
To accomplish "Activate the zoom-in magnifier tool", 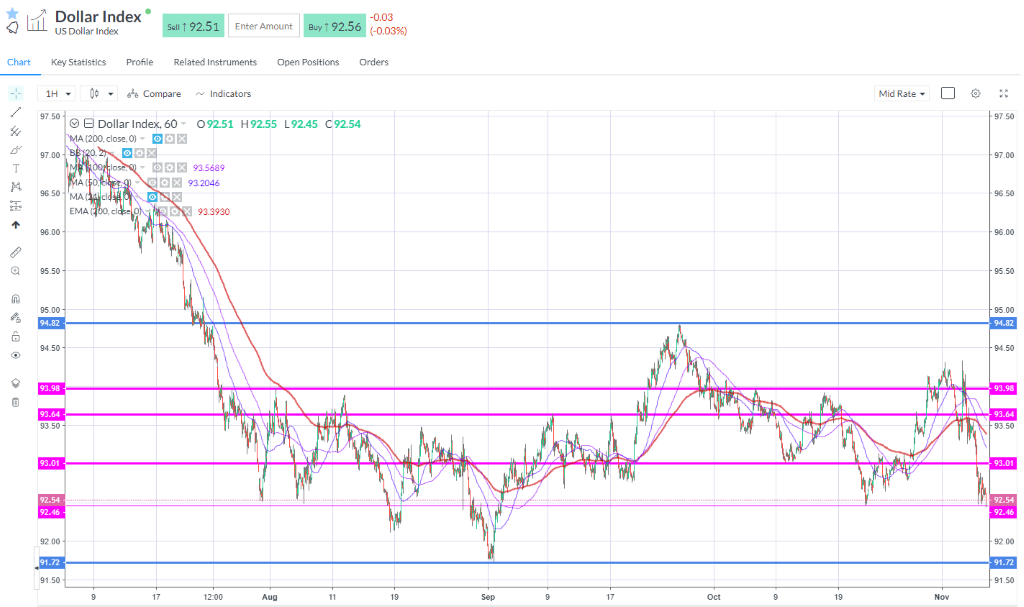I will tap(16, 271).
